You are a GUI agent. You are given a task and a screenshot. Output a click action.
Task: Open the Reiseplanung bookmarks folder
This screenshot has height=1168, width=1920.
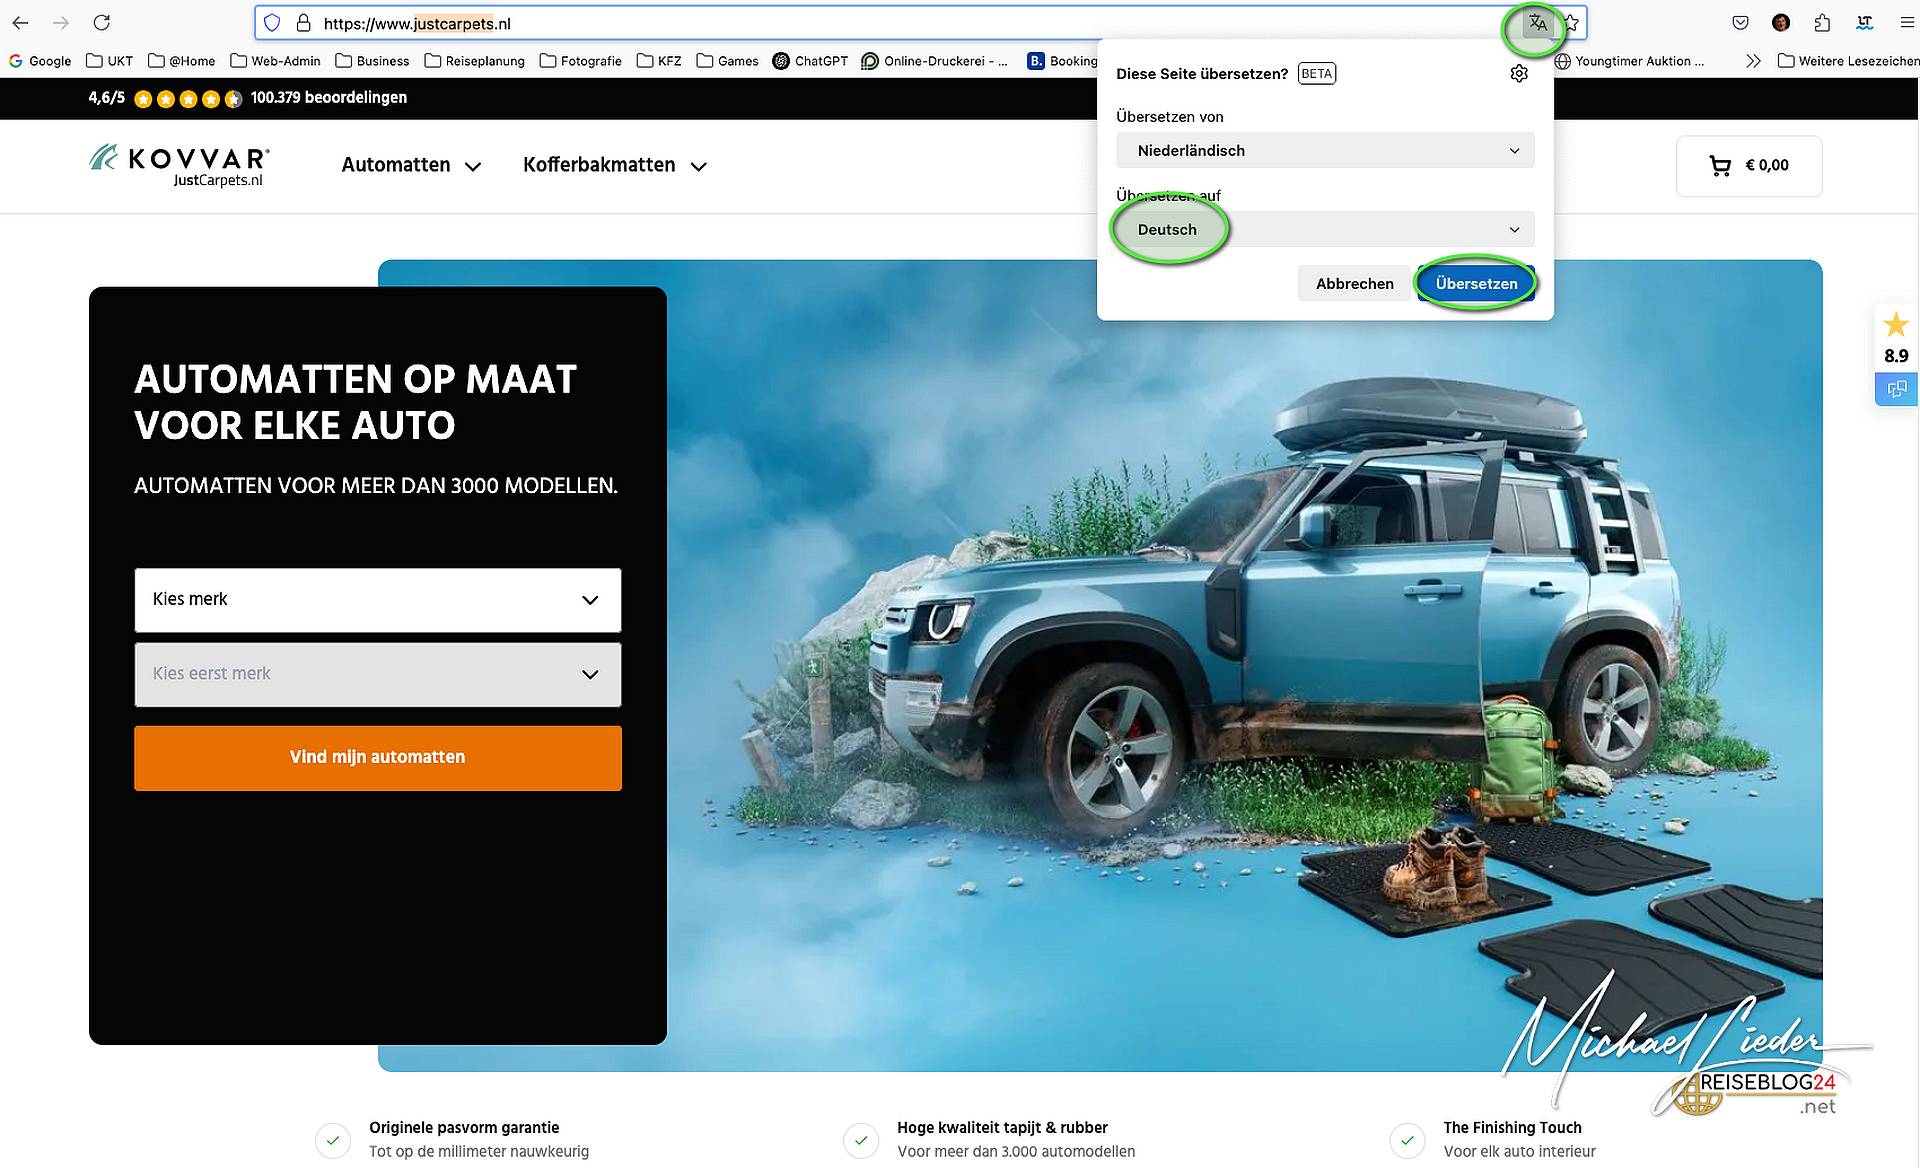click(474, 61)
